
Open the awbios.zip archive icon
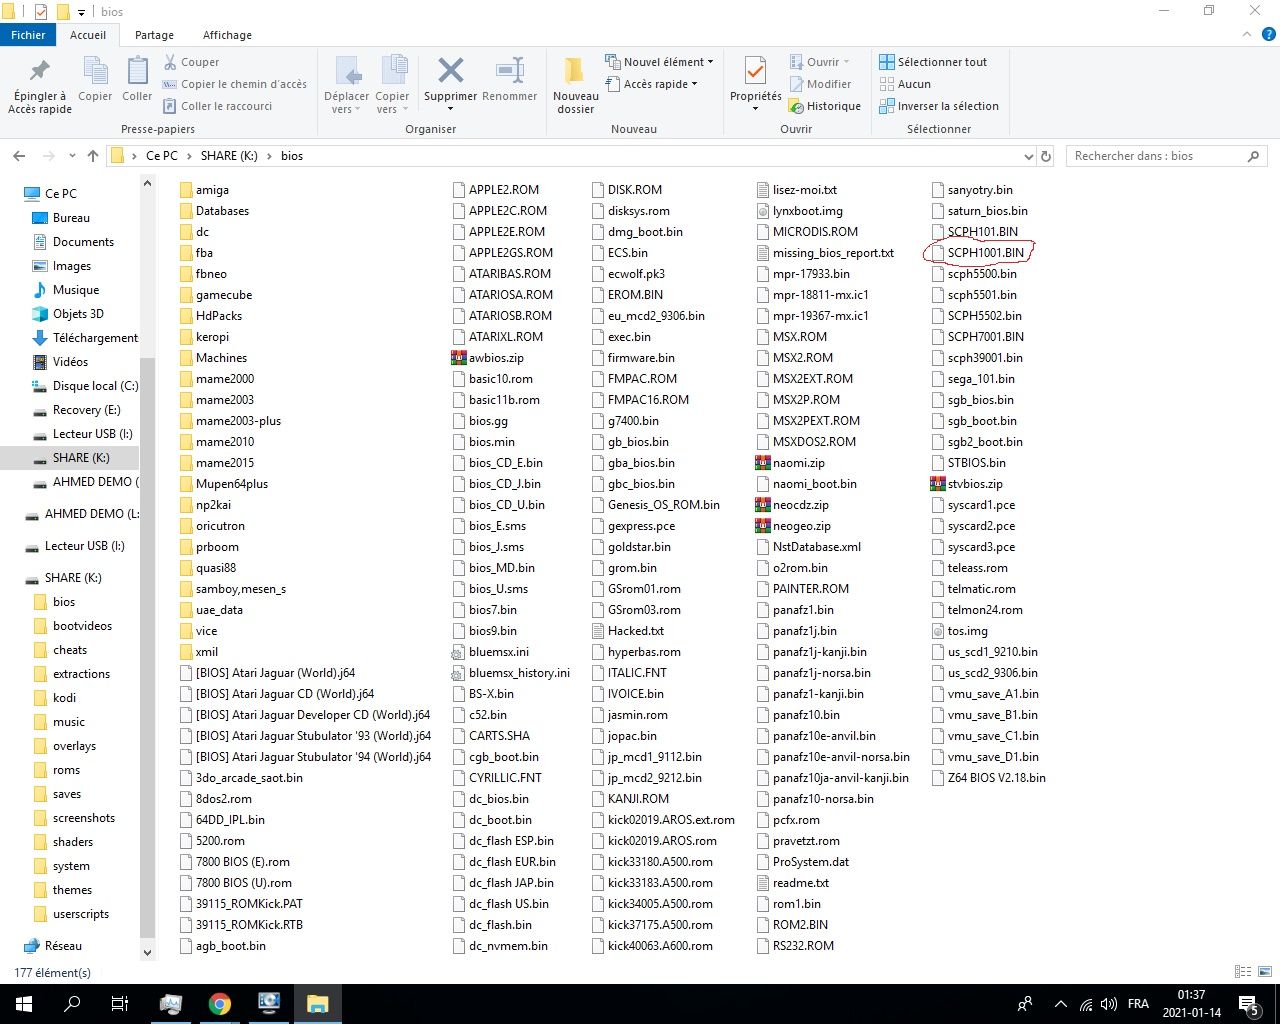pos(459,358)
